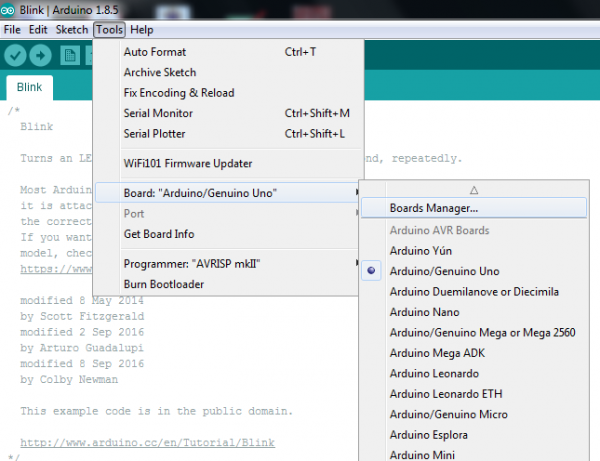Open the arduino.cc Tutorial/Blink link
This screenshot has width=600, height=461.
click(147, 443)
